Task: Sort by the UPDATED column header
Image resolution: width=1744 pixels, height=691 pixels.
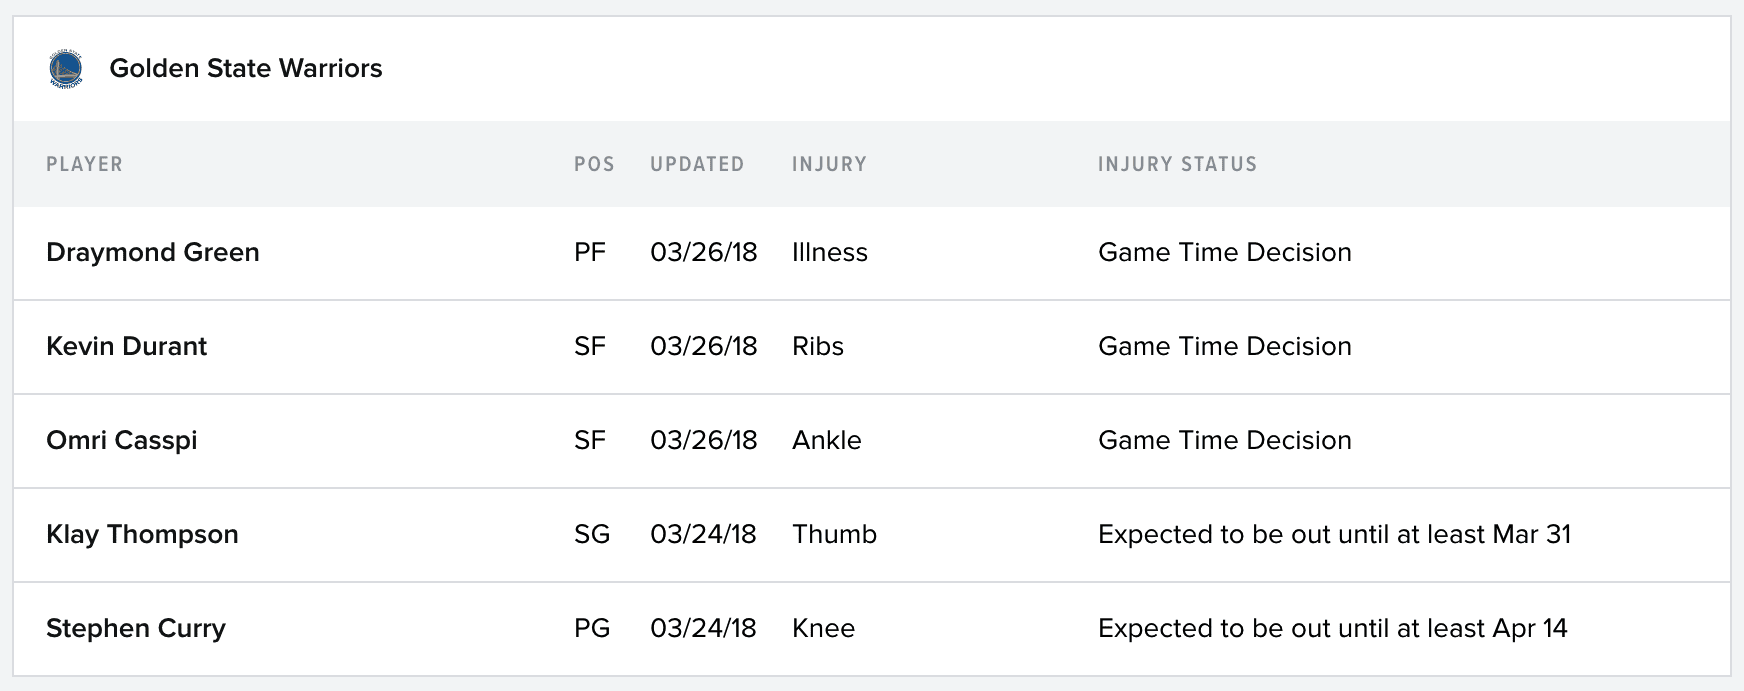Action: [x=697, y=164]
